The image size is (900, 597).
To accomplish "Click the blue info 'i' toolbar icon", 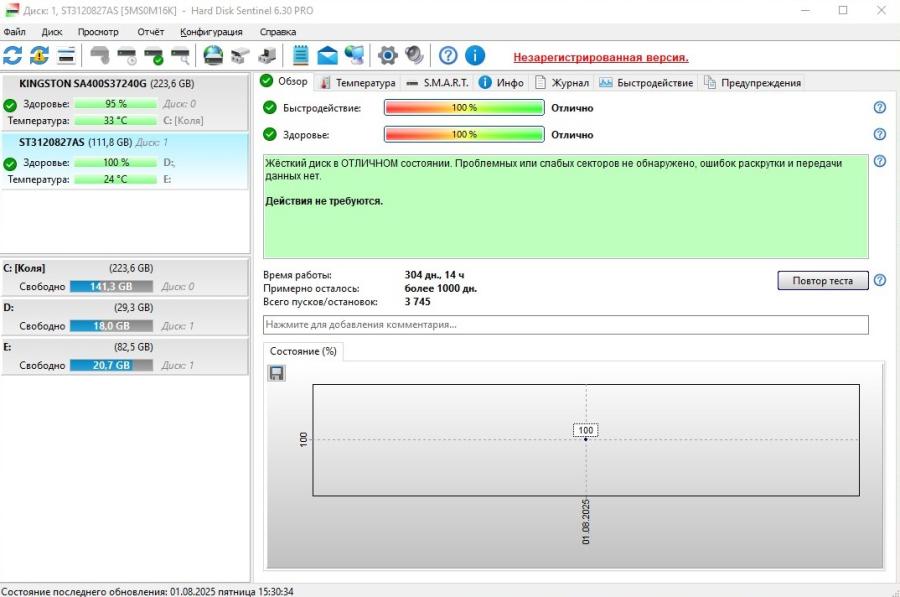I will [475, 55].
